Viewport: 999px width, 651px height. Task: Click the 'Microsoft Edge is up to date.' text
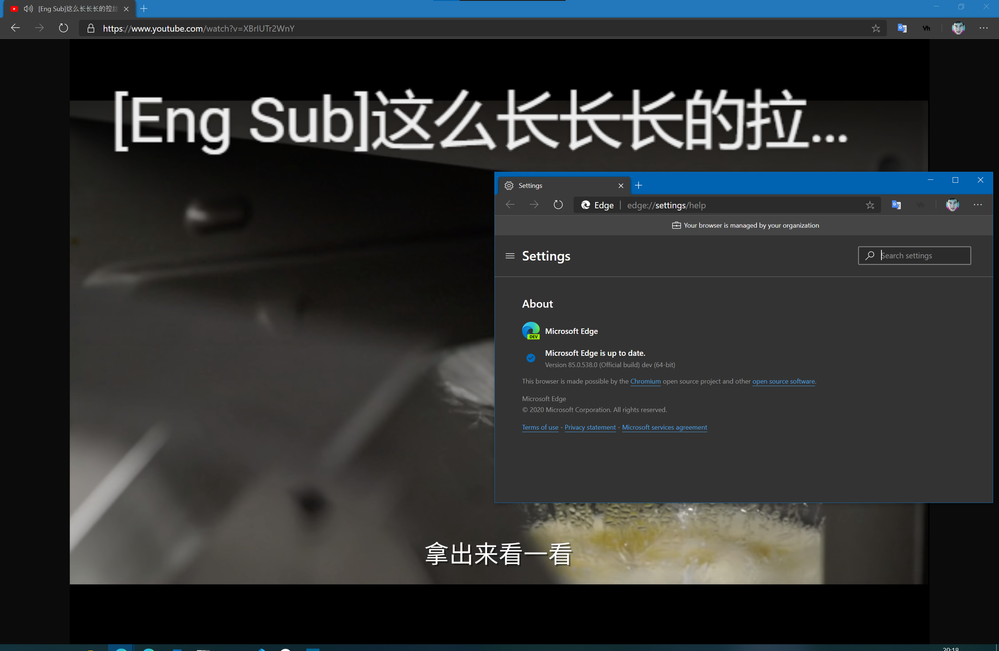point(595,353)
